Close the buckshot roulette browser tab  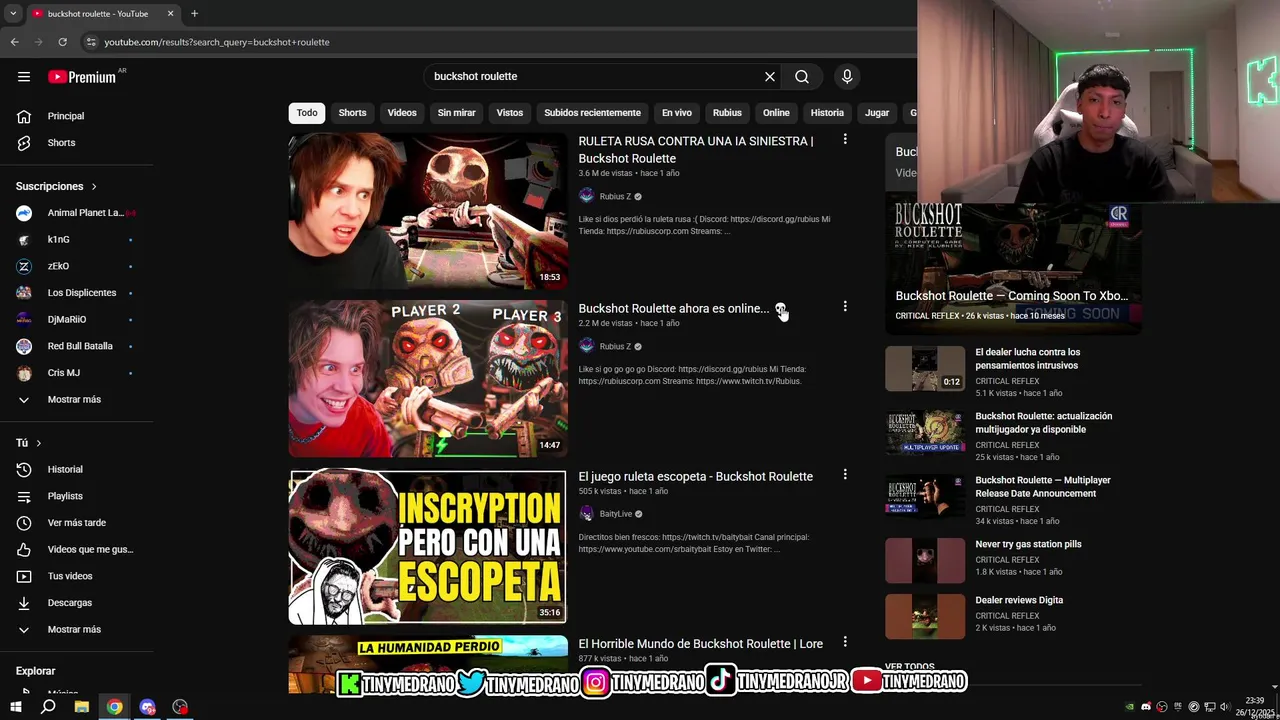170,14
